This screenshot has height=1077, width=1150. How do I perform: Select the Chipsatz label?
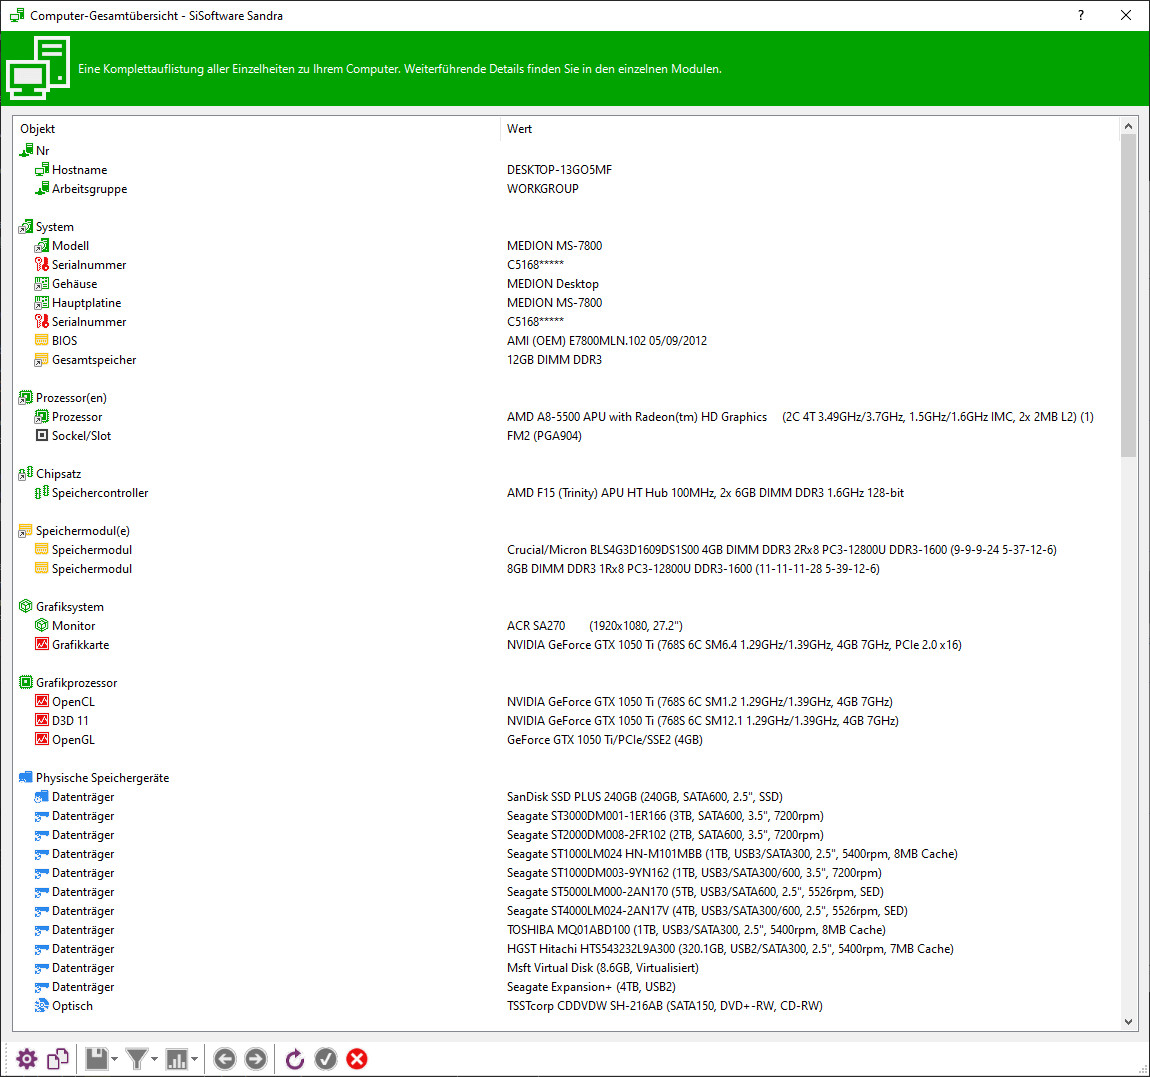[59, 474]
